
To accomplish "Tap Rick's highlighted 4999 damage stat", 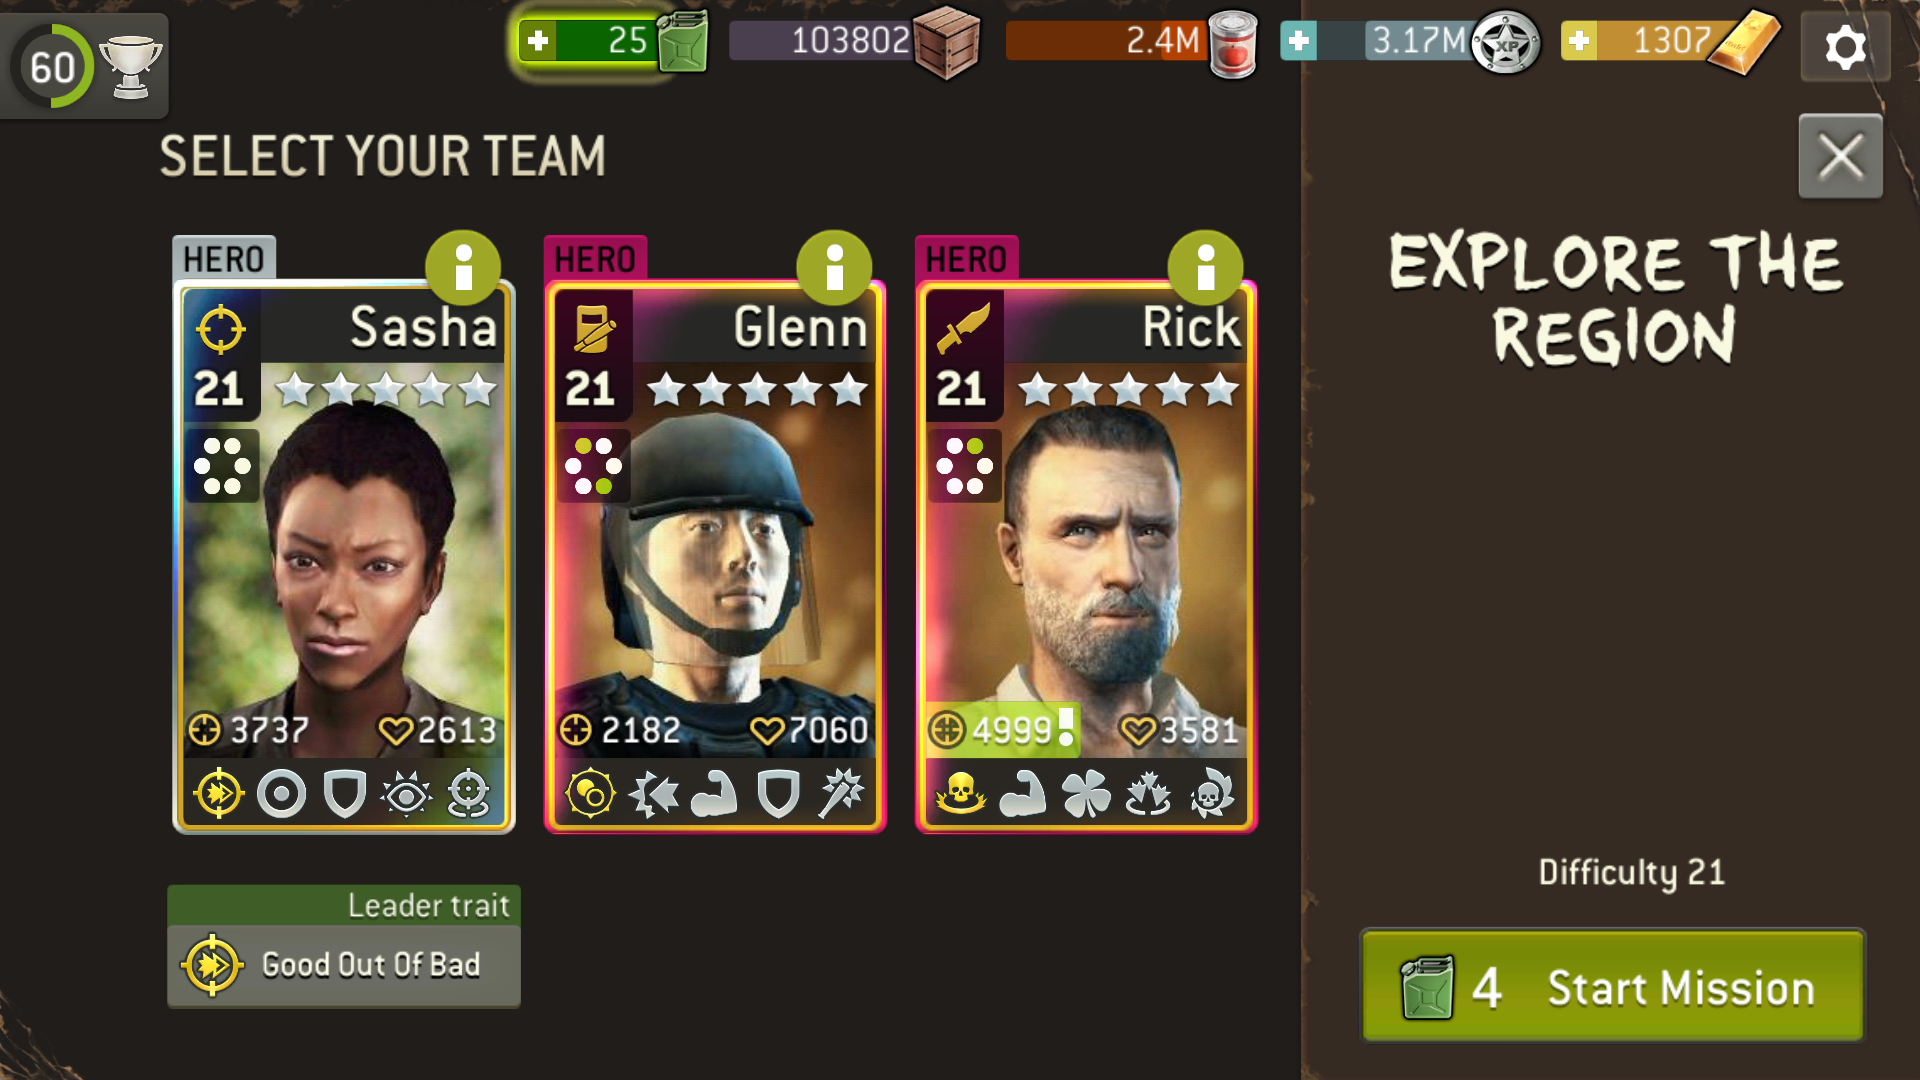I will coord(1002,730).
